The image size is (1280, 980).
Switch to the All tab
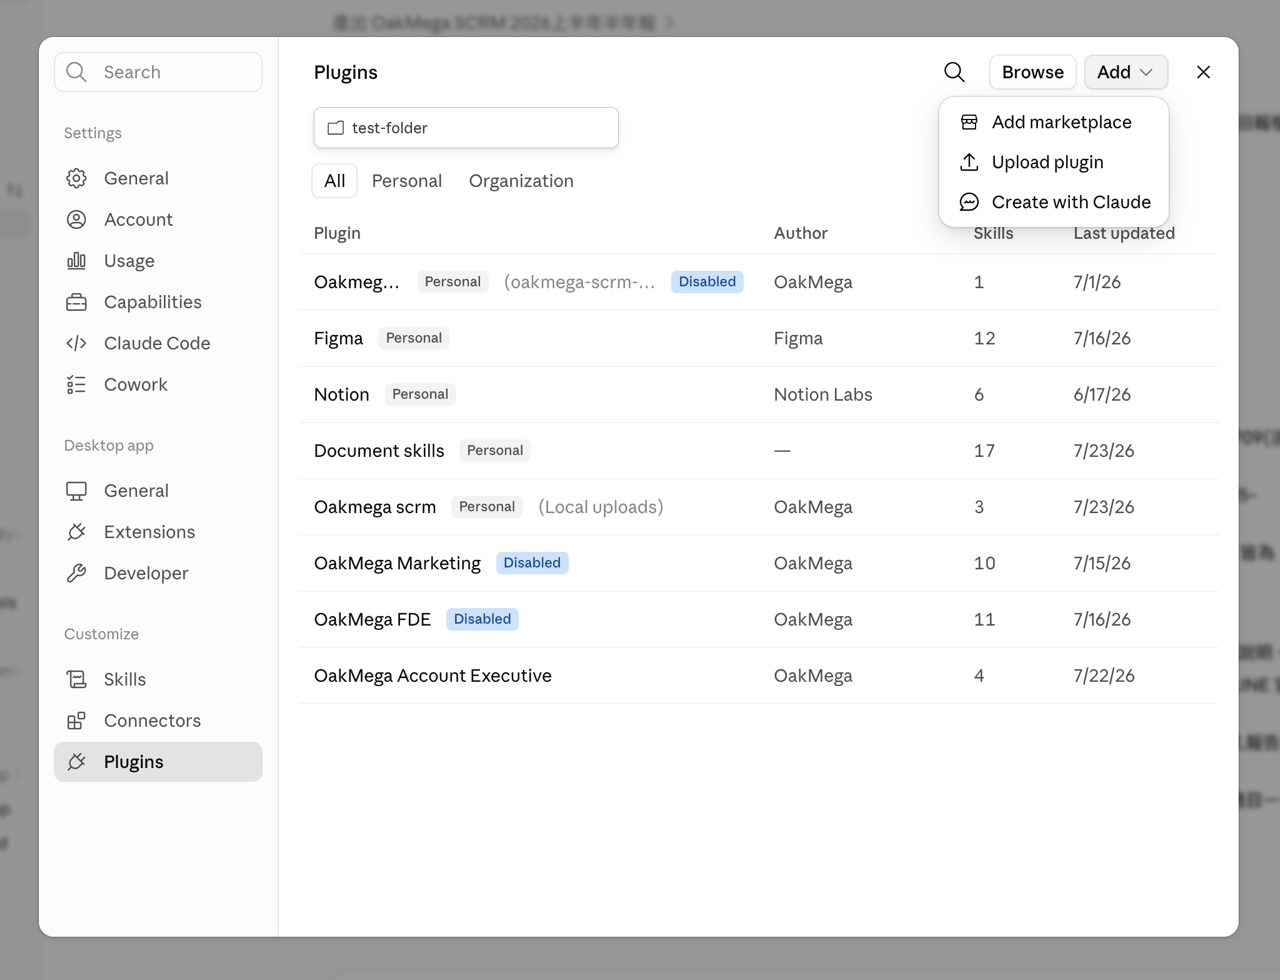coord(335,181)
